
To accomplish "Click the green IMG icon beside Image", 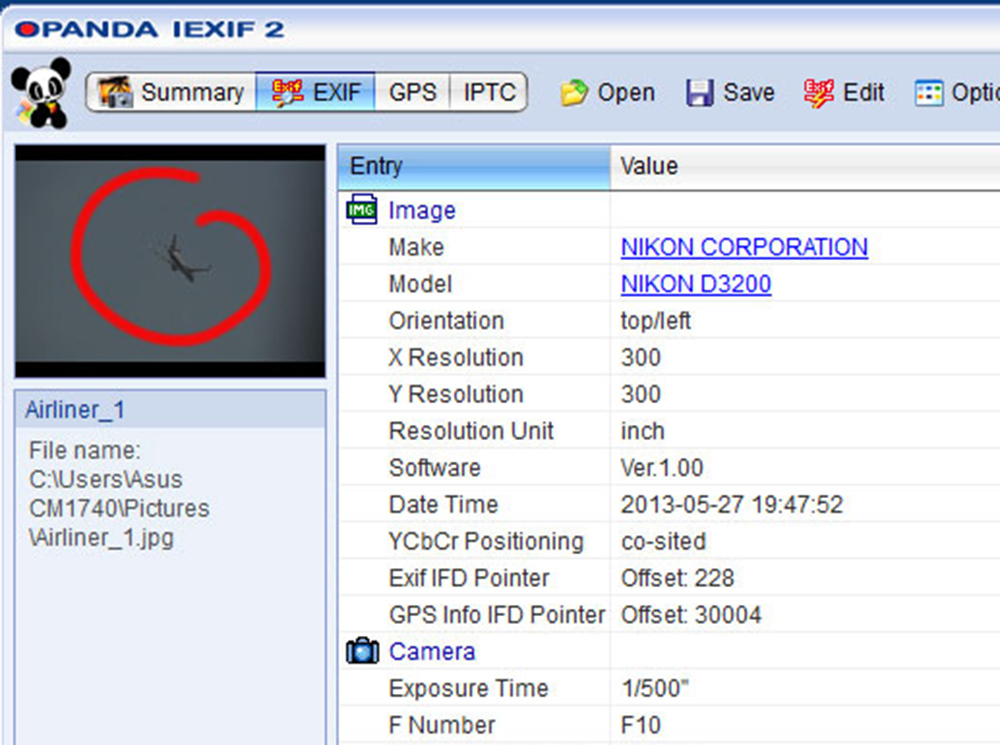I will 361,211.
